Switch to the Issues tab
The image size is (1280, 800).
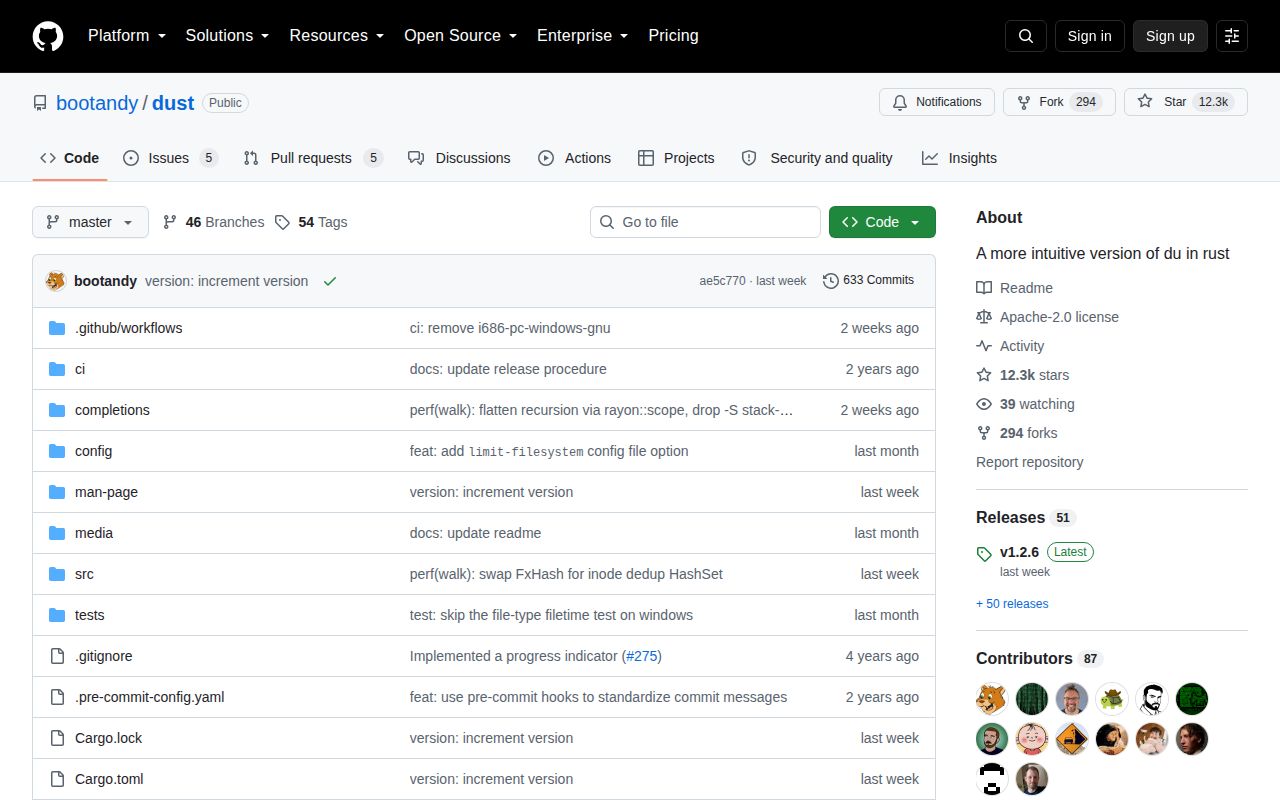click(170, 158)
